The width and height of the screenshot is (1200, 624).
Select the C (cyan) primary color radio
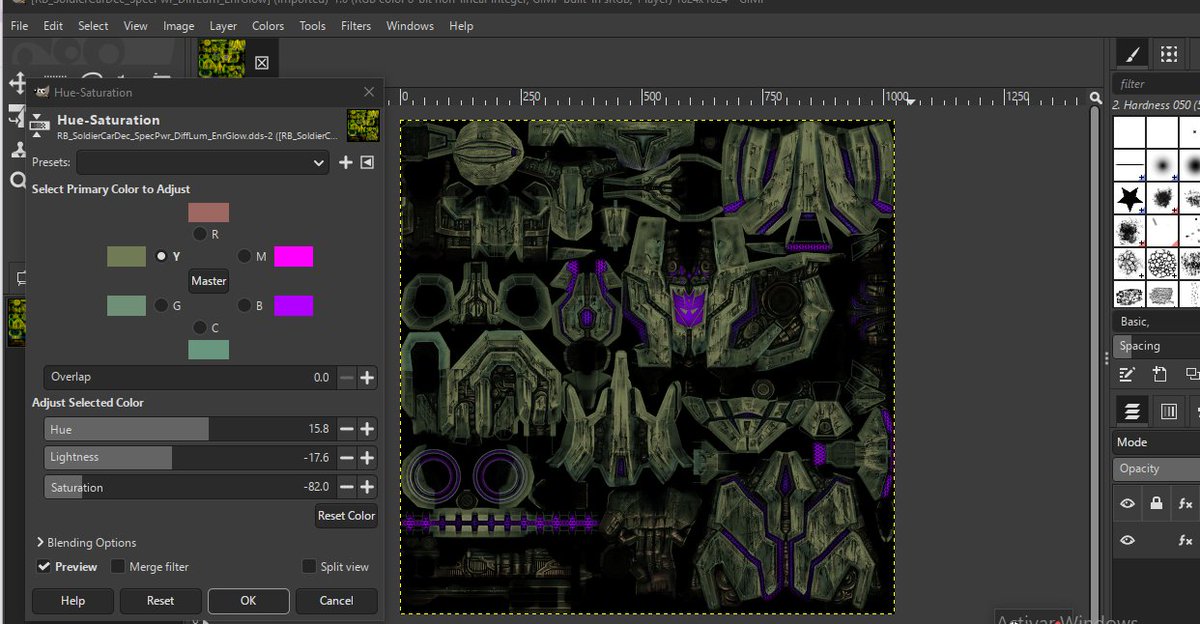click(x=200, y=327)
